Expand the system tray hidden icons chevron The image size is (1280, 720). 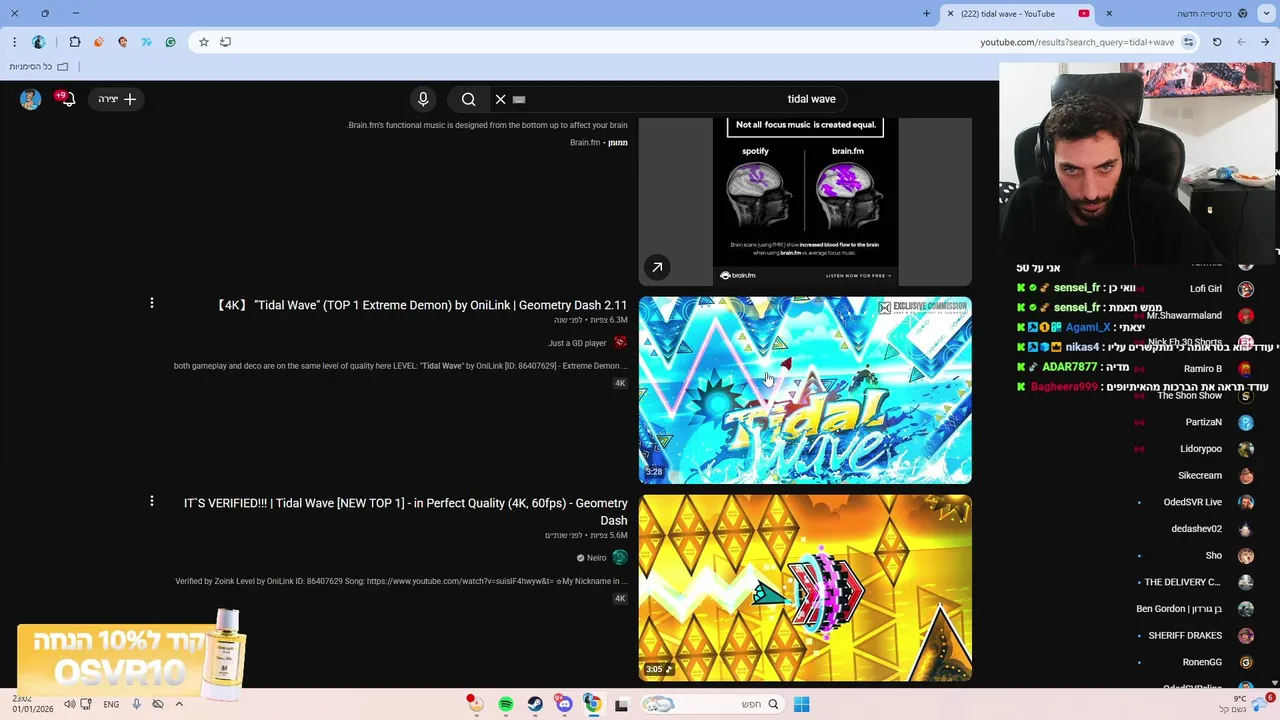179,704
